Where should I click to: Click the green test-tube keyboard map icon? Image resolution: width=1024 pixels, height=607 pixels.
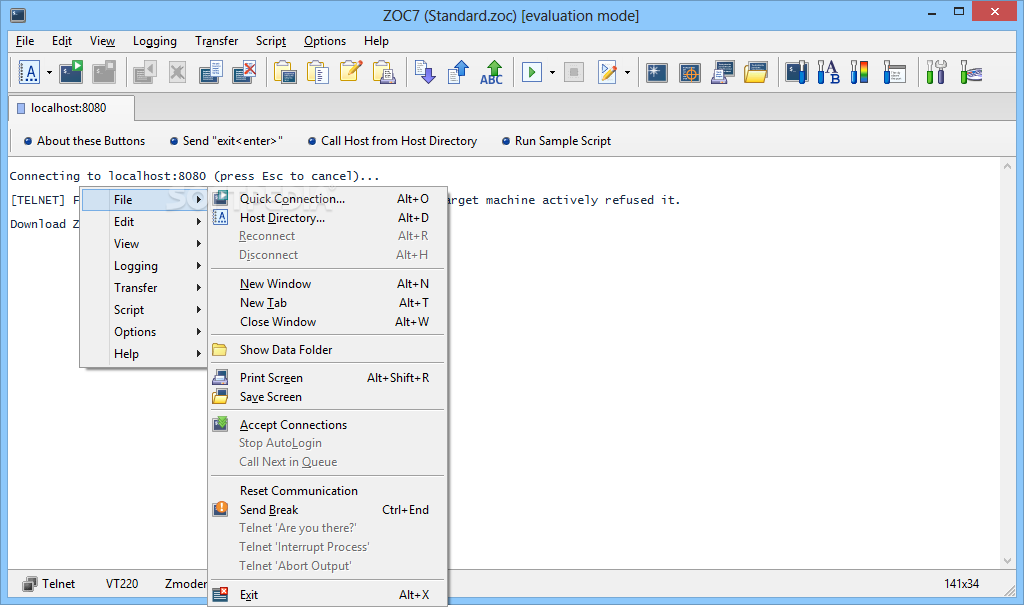971,72
